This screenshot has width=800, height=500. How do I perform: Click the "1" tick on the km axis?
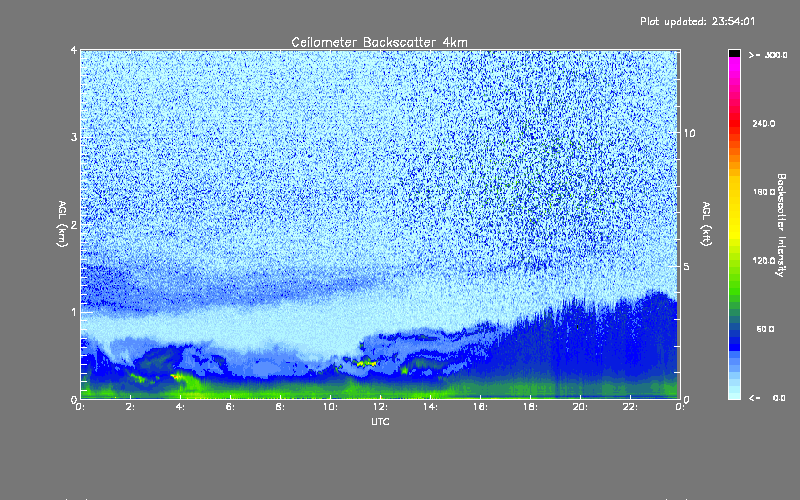74,312
